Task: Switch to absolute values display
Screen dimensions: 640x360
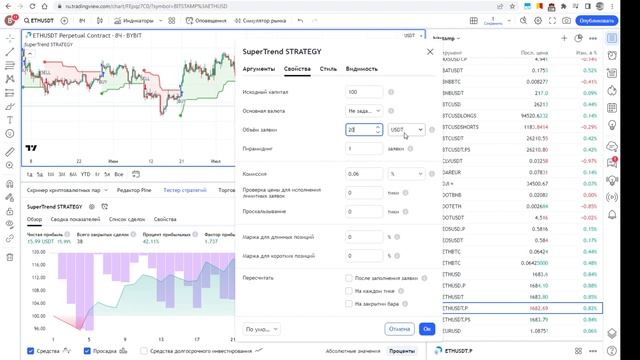Action: click(353, 351)
